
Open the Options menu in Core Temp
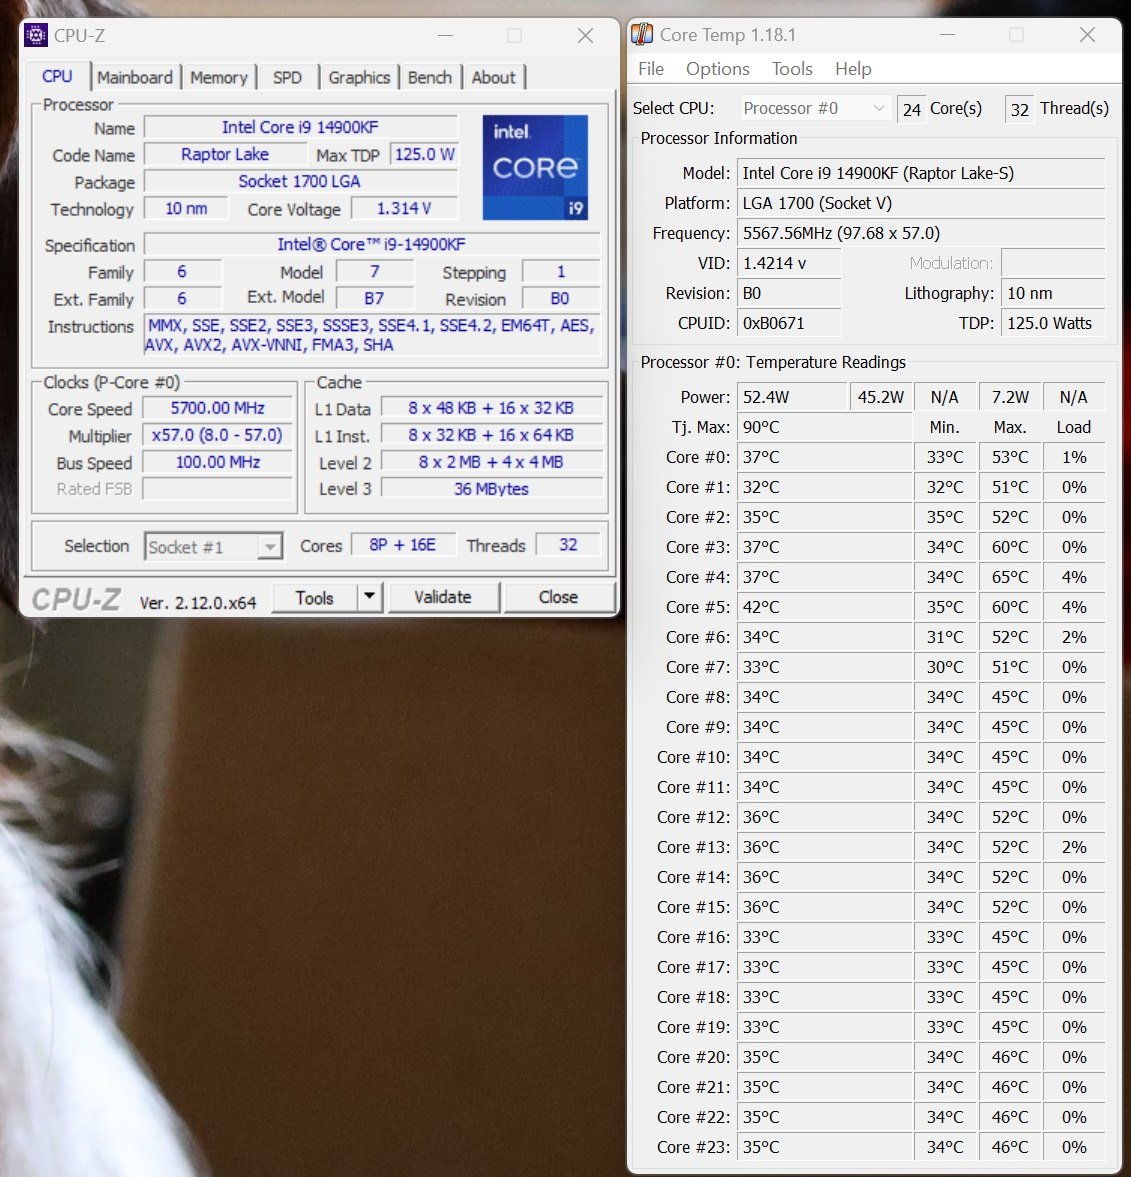(x=717, y=69)
